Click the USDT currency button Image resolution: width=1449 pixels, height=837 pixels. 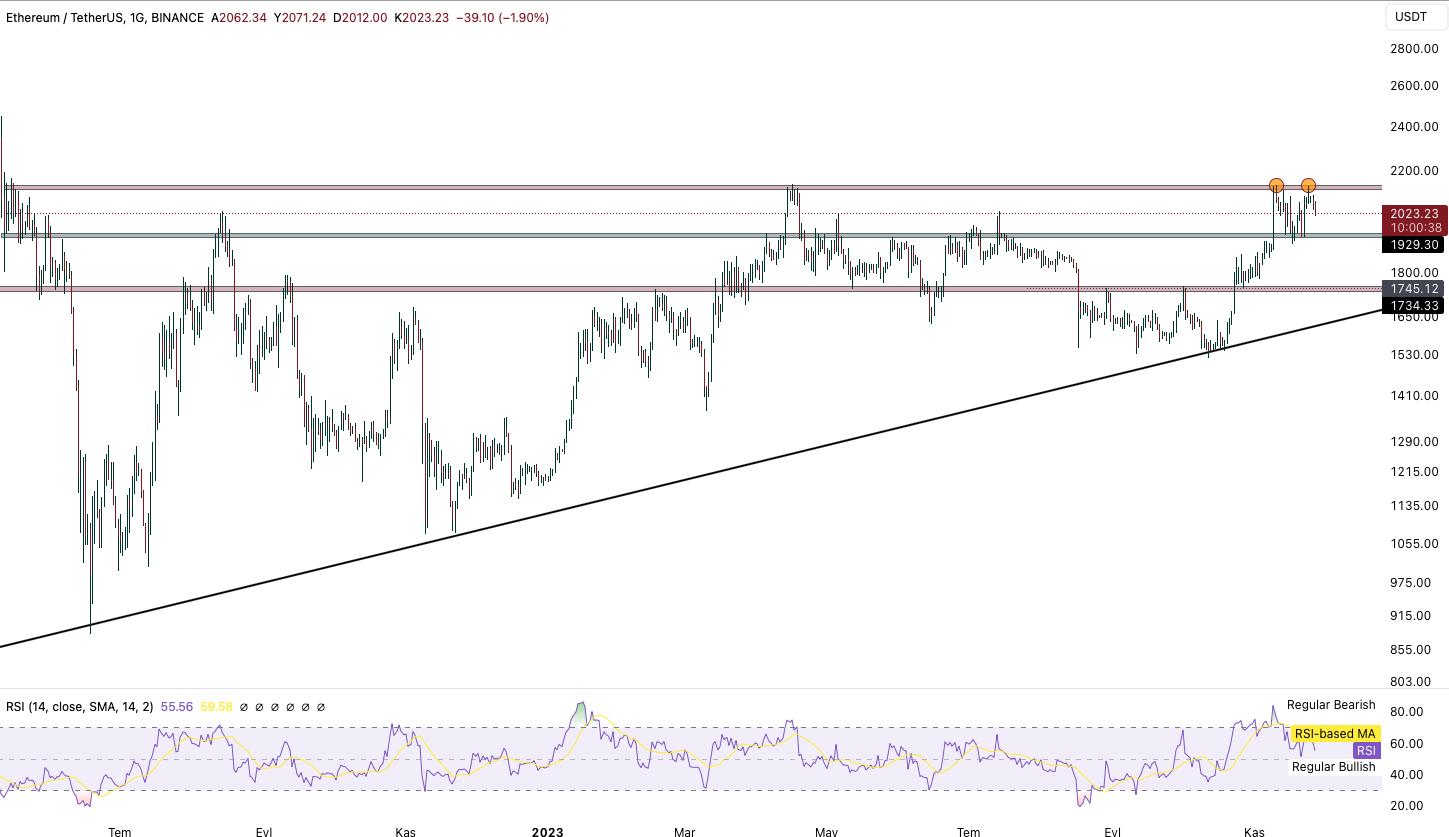[1411, 16]
